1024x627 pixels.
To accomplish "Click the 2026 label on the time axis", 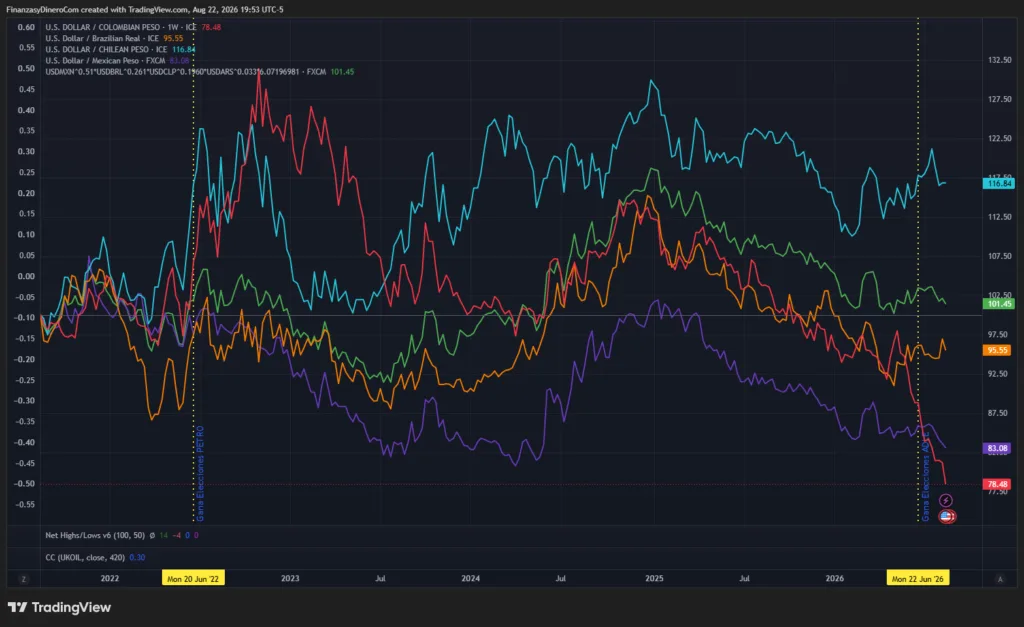I will pos(834,579).
